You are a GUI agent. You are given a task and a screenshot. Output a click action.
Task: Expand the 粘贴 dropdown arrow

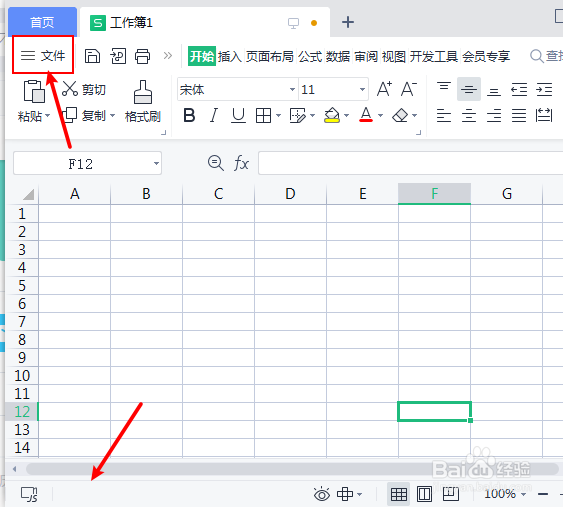pyautogui.click(x=48, y=116)
